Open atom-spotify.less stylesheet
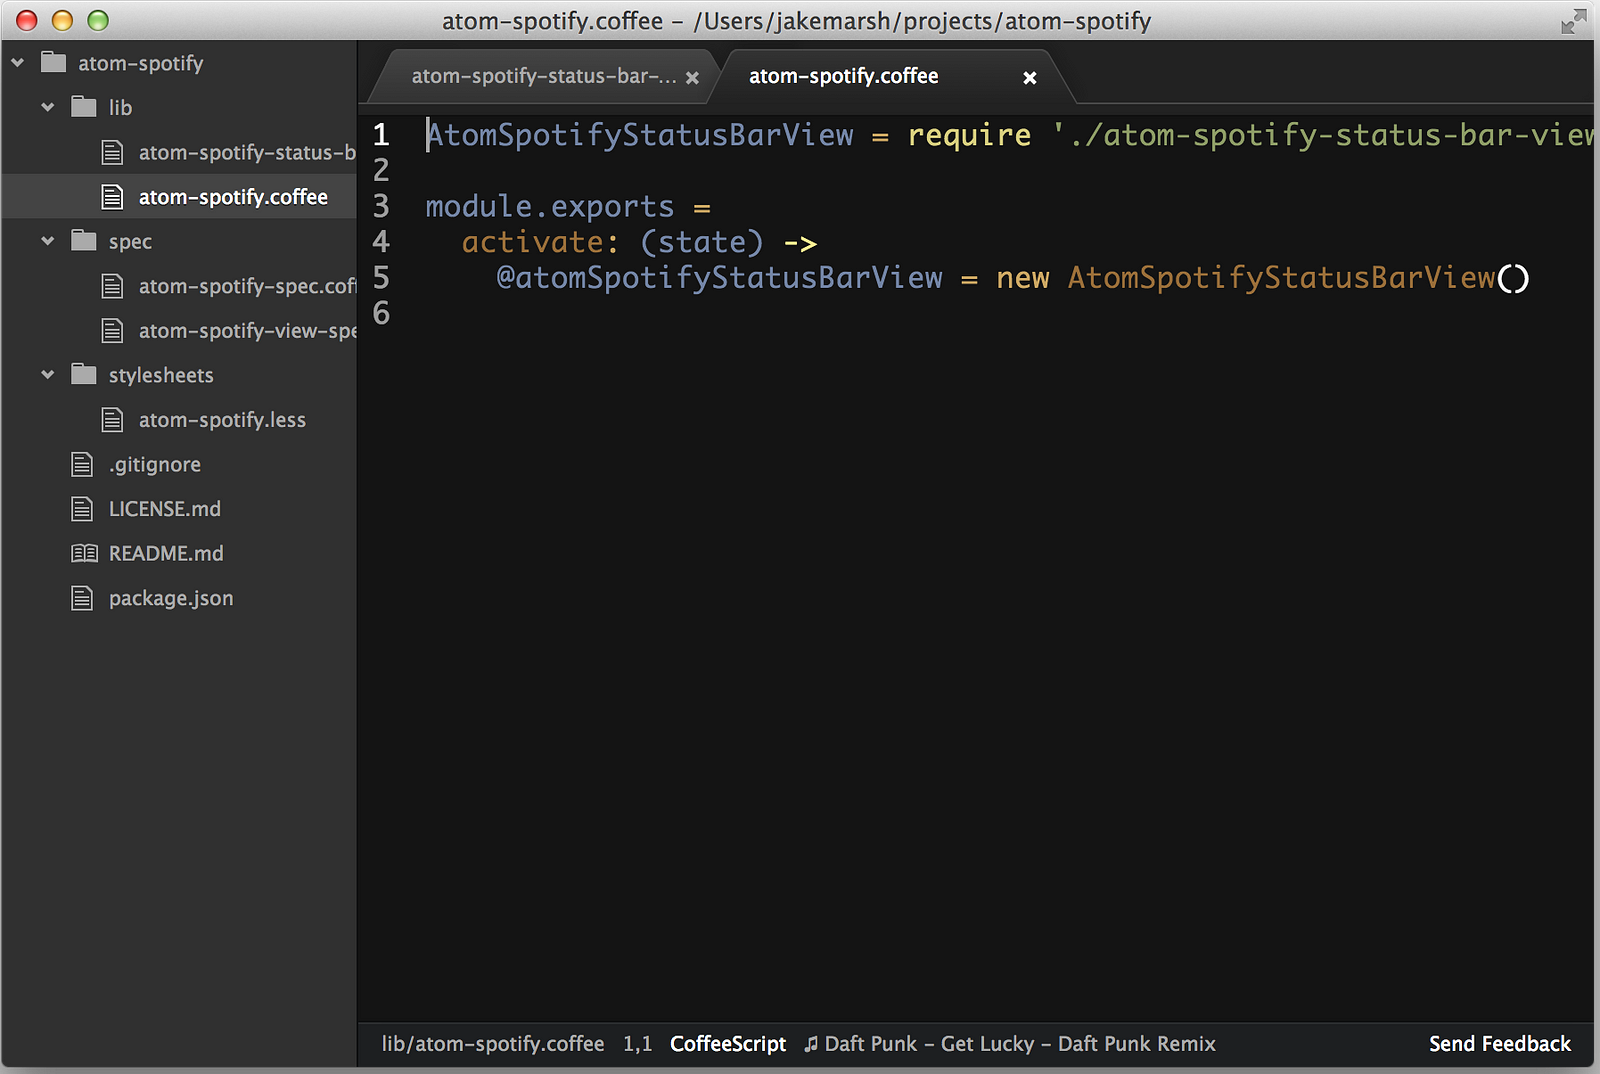 point(222,420)
